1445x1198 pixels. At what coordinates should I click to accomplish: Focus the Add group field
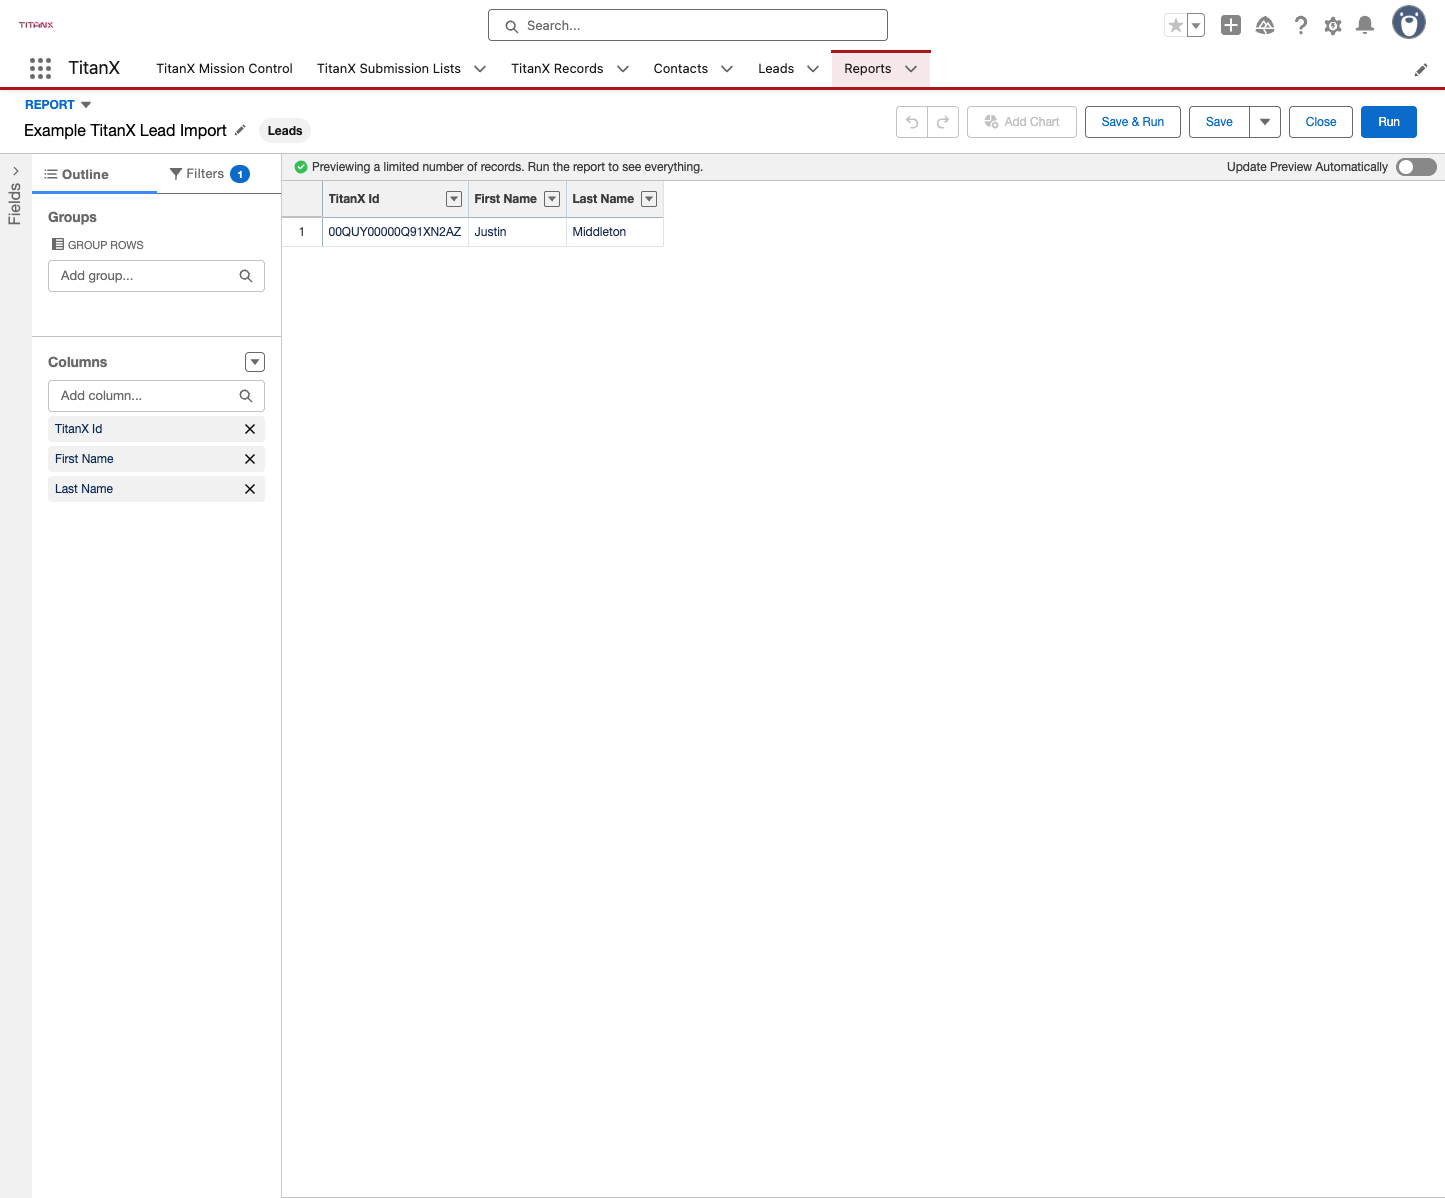point(156,276)
